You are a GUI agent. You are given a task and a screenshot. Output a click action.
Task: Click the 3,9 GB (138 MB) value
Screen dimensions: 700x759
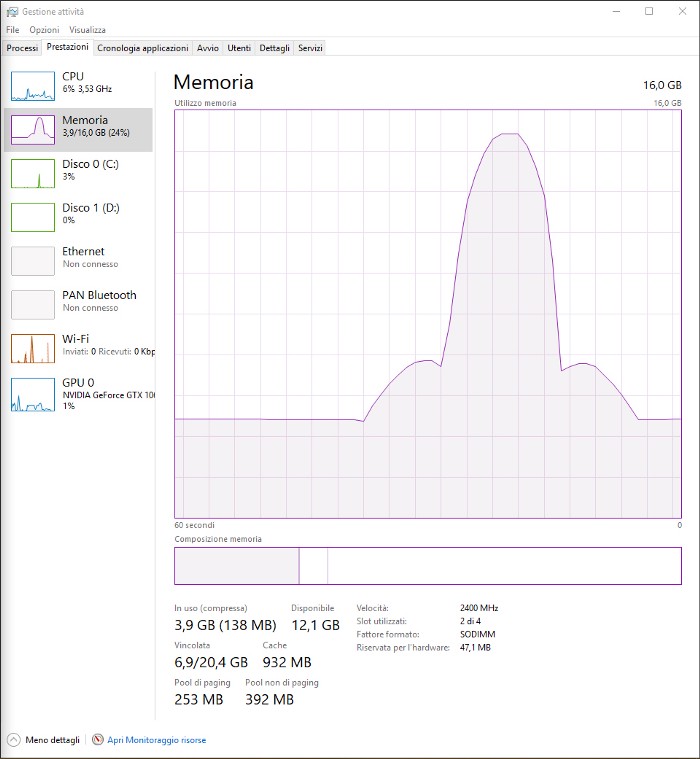[x=225, y=625]
